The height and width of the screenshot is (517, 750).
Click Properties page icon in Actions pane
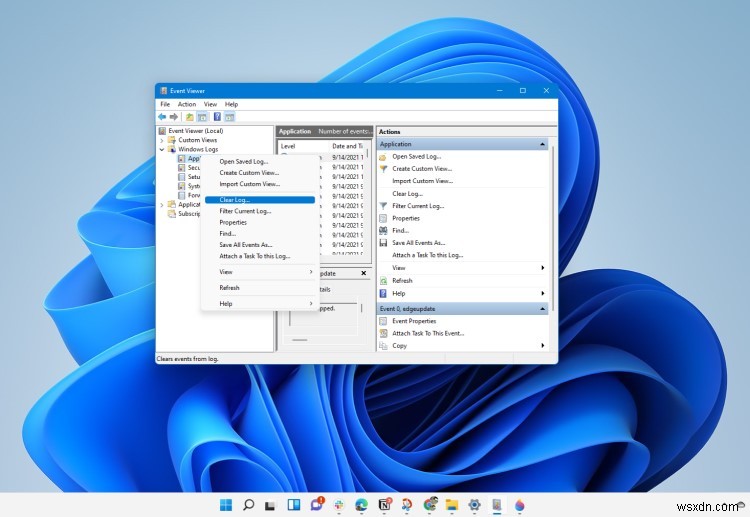click(383, 219)
